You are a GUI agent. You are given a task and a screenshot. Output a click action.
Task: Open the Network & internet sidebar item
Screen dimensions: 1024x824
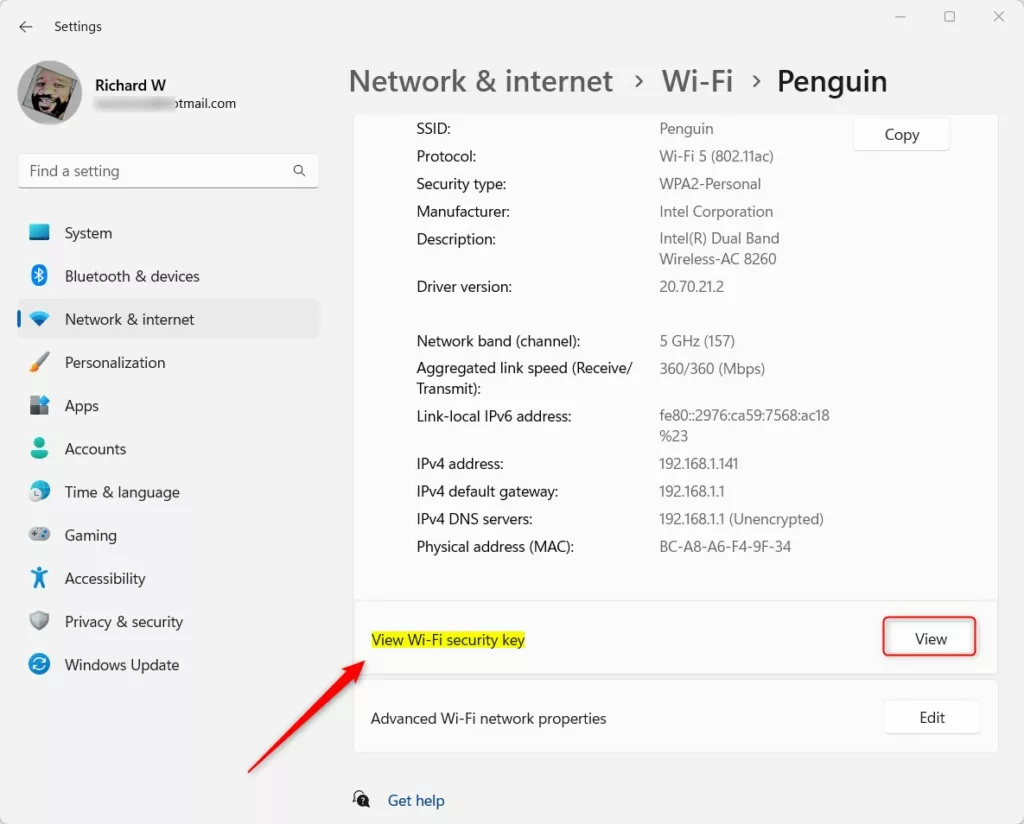(130, 320)
